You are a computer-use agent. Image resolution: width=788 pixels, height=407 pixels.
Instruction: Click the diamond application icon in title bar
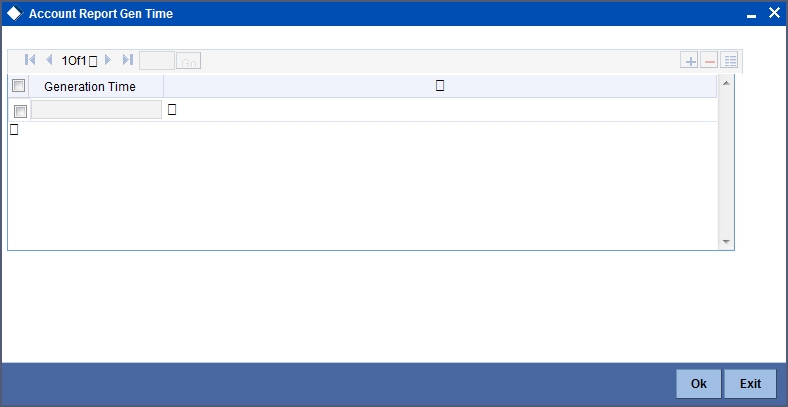point(15,13)
